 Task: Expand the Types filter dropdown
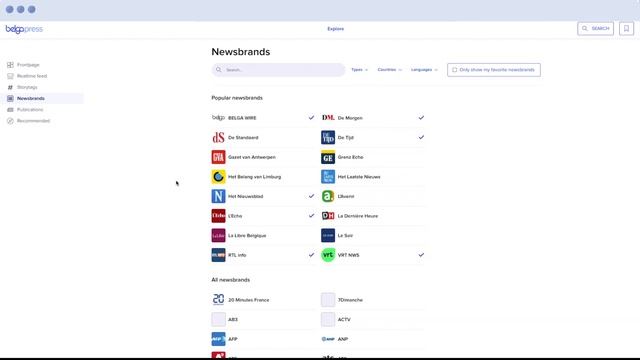[360, 70]
